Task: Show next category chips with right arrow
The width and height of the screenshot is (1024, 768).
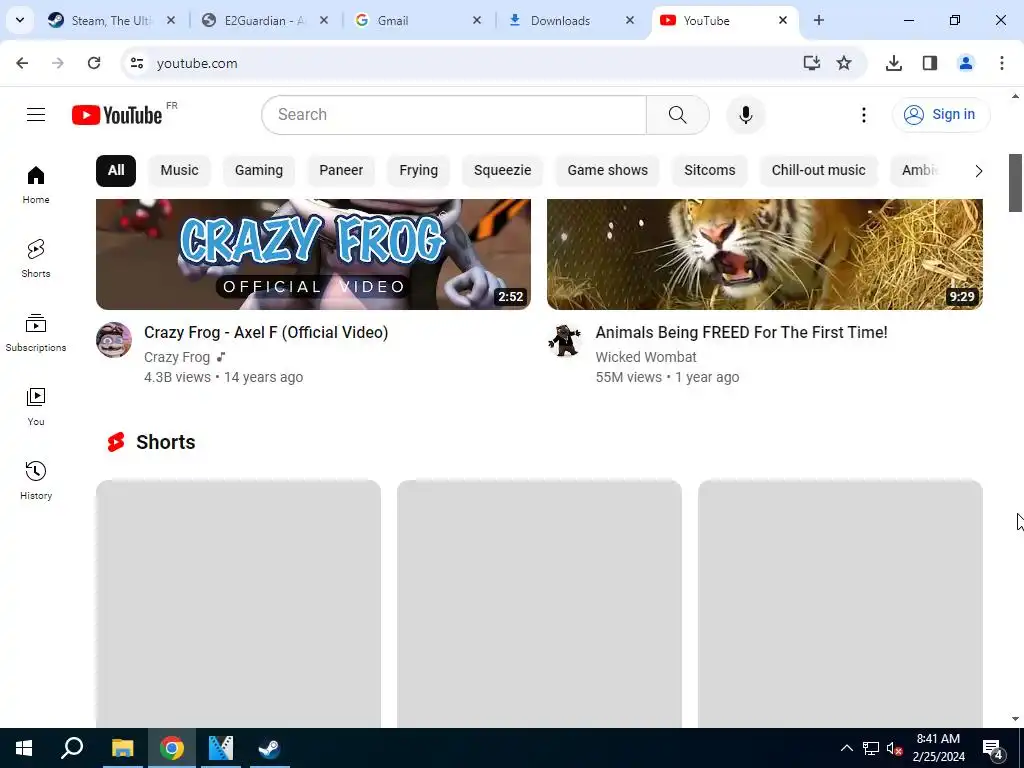Action: [978, 171]
